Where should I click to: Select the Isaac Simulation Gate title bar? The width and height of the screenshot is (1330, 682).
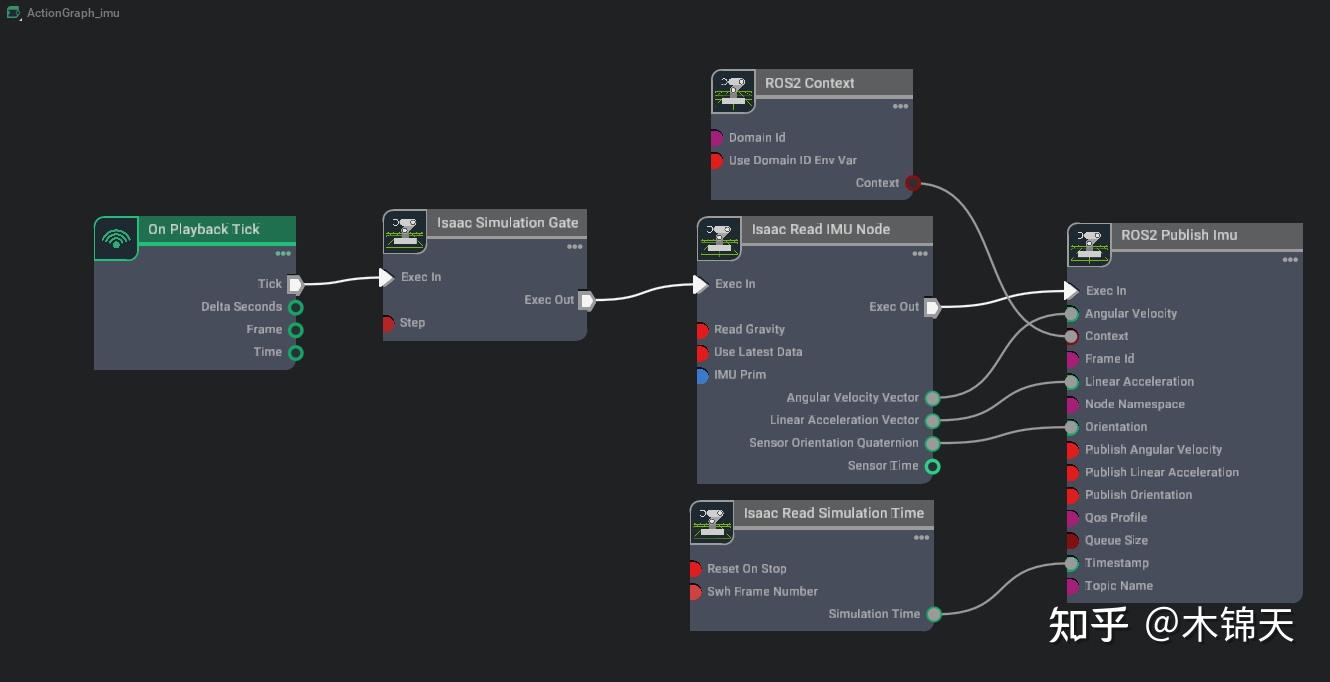[509, 222]
